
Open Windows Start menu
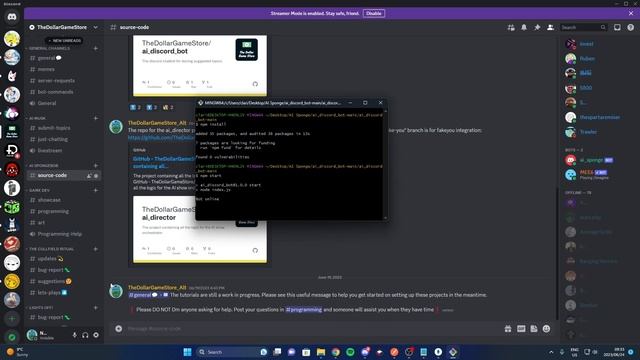tap(187, 352)
